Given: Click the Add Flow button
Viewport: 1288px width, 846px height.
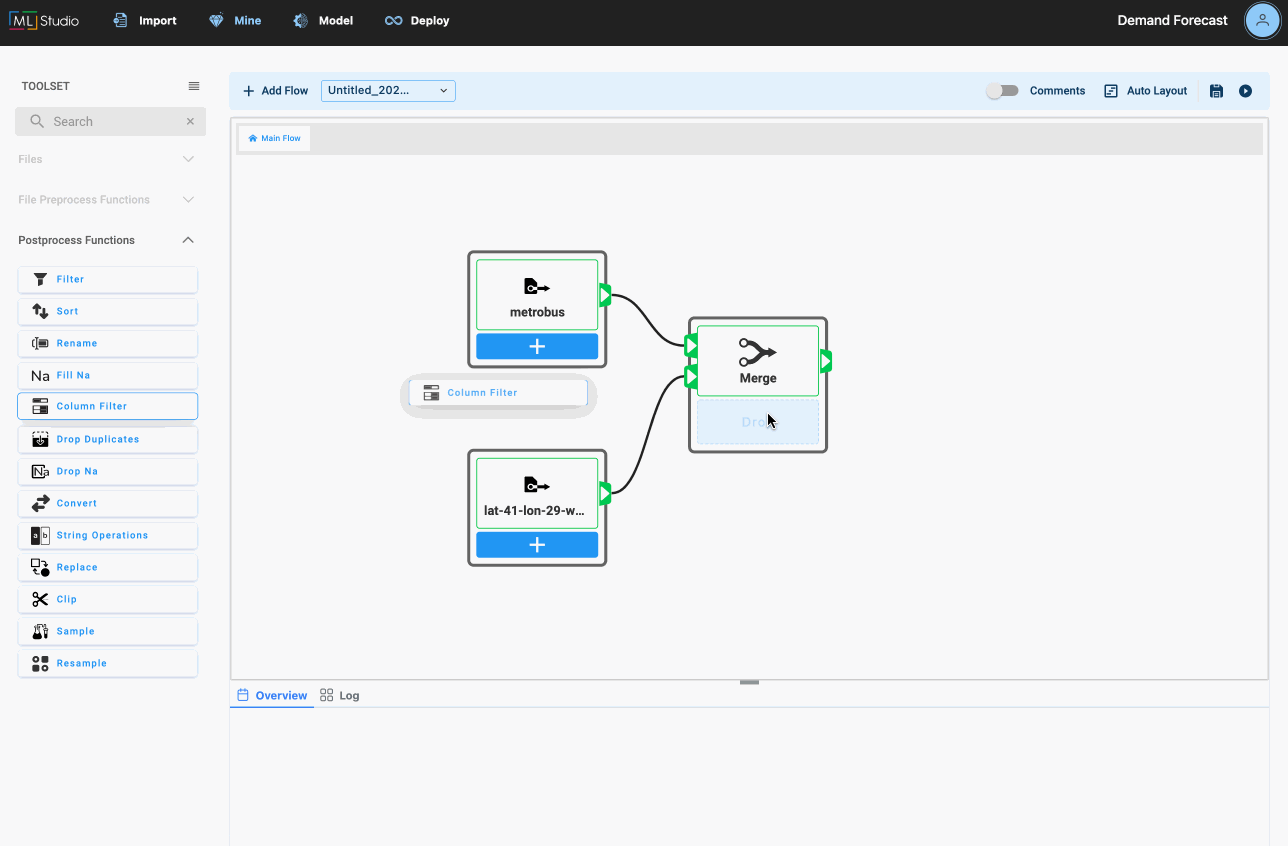Looking at the screenshot, I should point(276,91).
